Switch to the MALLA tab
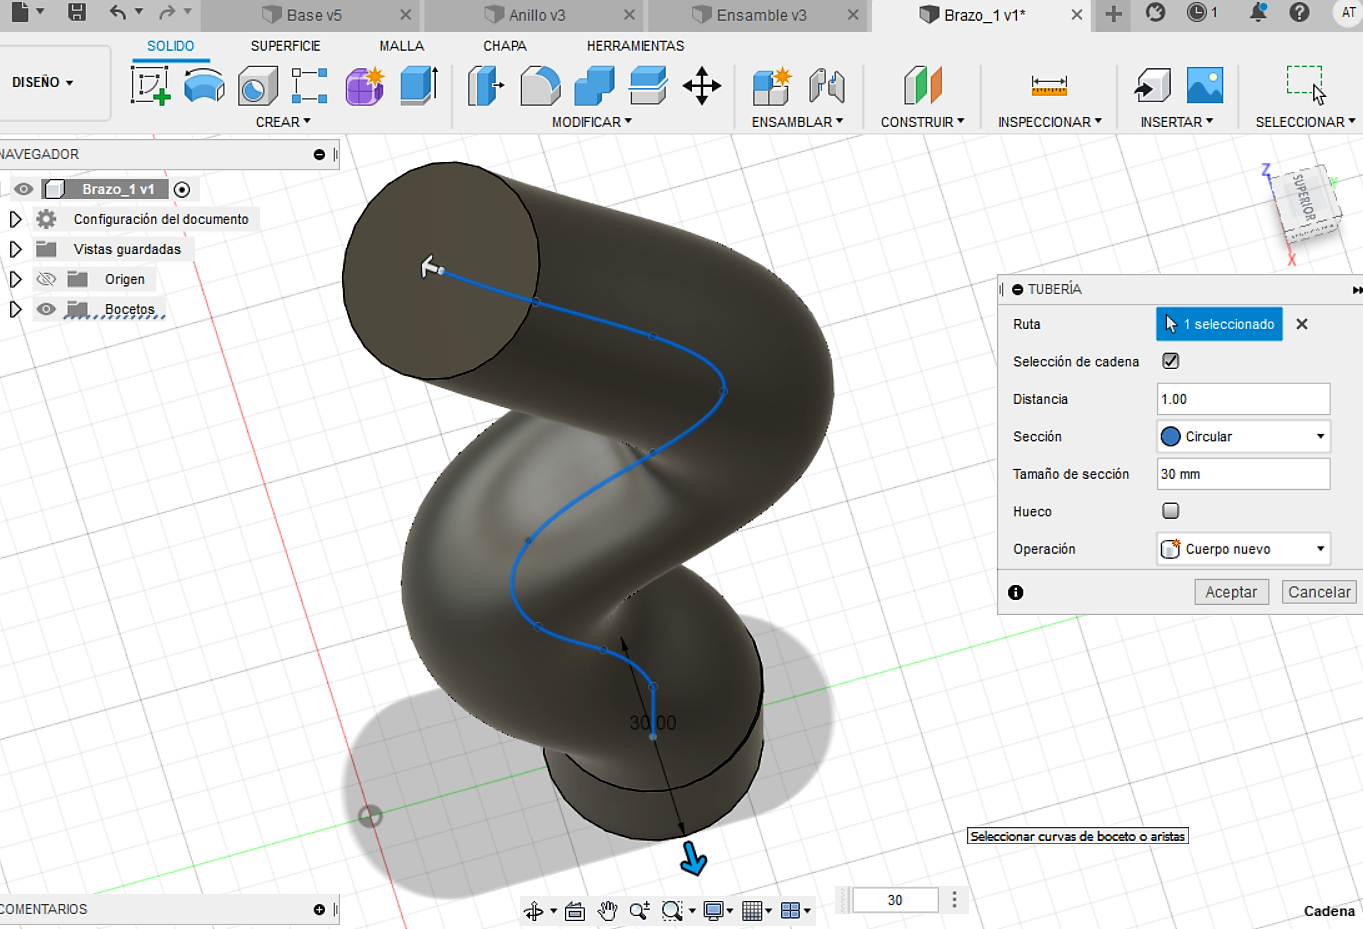This screenshot has height=929, width=1363. coord(402,46)
